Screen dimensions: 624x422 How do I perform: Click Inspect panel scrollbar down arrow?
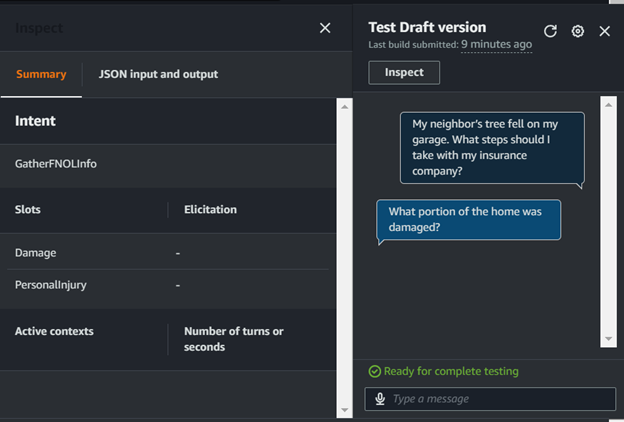[345, 410]
